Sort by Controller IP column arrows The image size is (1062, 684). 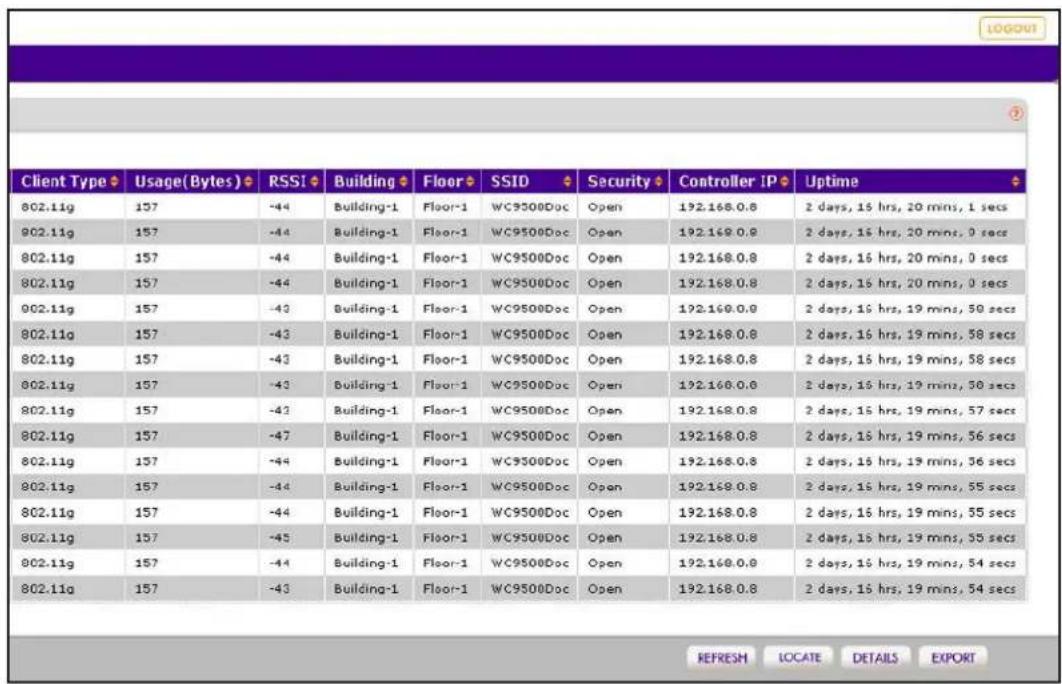click(784, 181)
